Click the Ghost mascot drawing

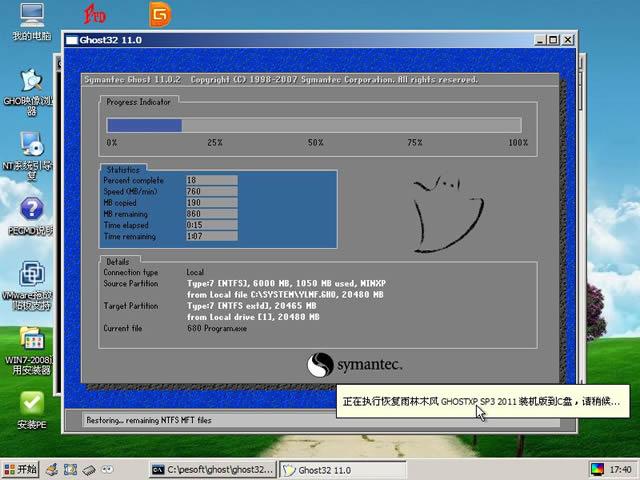(x=448, y=214)
